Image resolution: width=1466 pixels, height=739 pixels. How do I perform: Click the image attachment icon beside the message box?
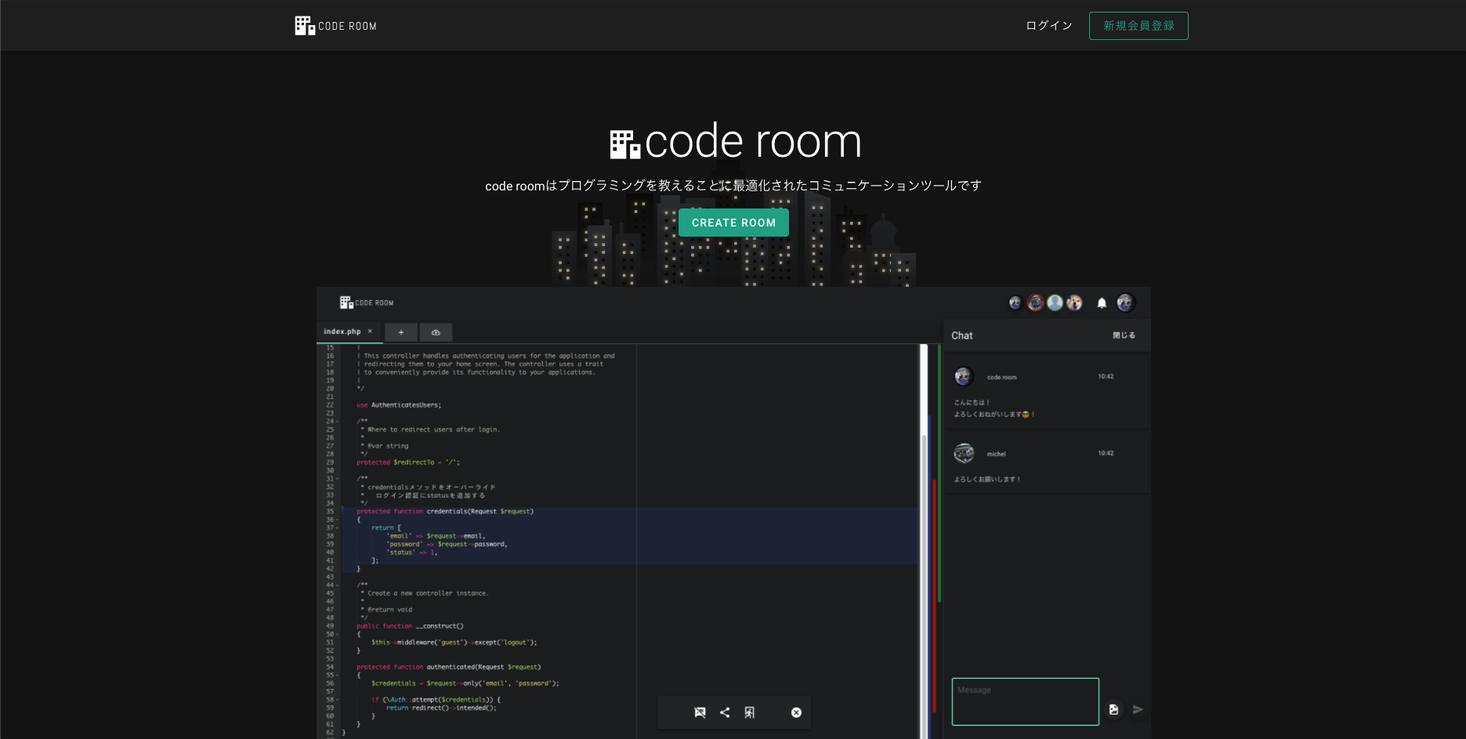click(1113, 709)
